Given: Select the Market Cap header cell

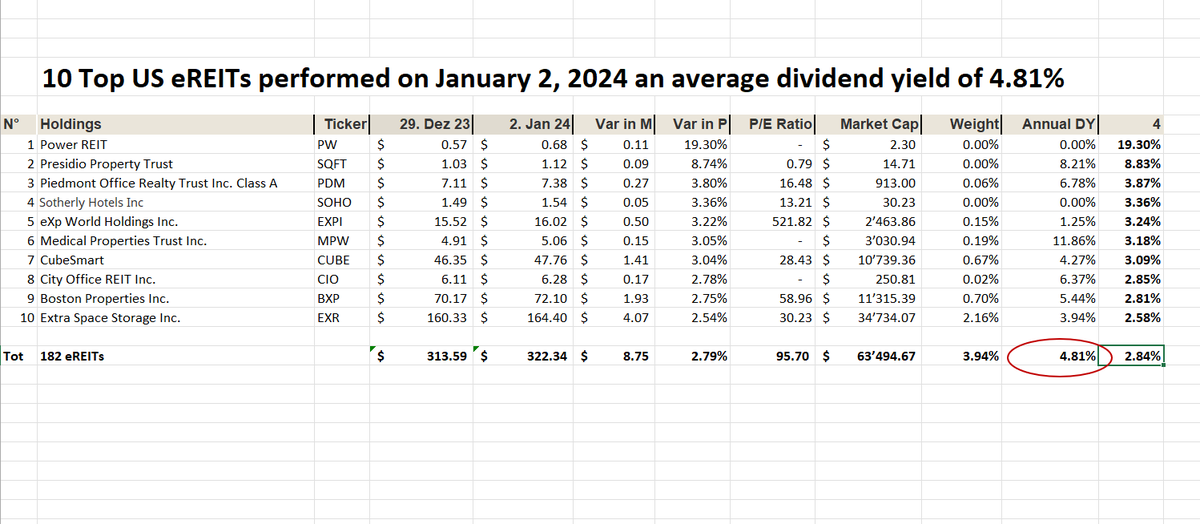Looking at the screenshot, I should (x=870, y=125).
